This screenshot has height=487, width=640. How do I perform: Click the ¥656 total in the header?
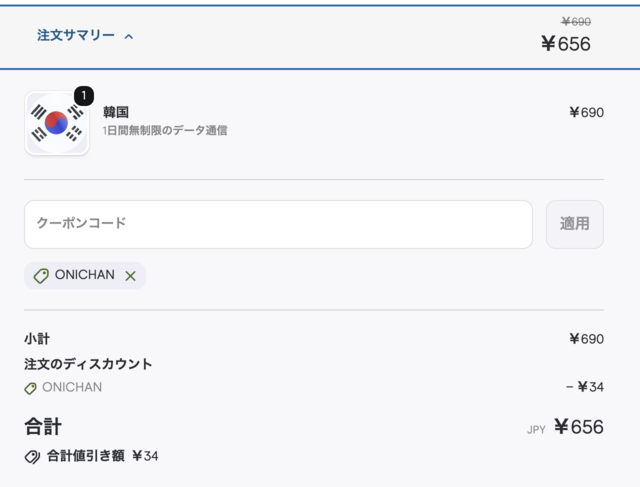565,44
